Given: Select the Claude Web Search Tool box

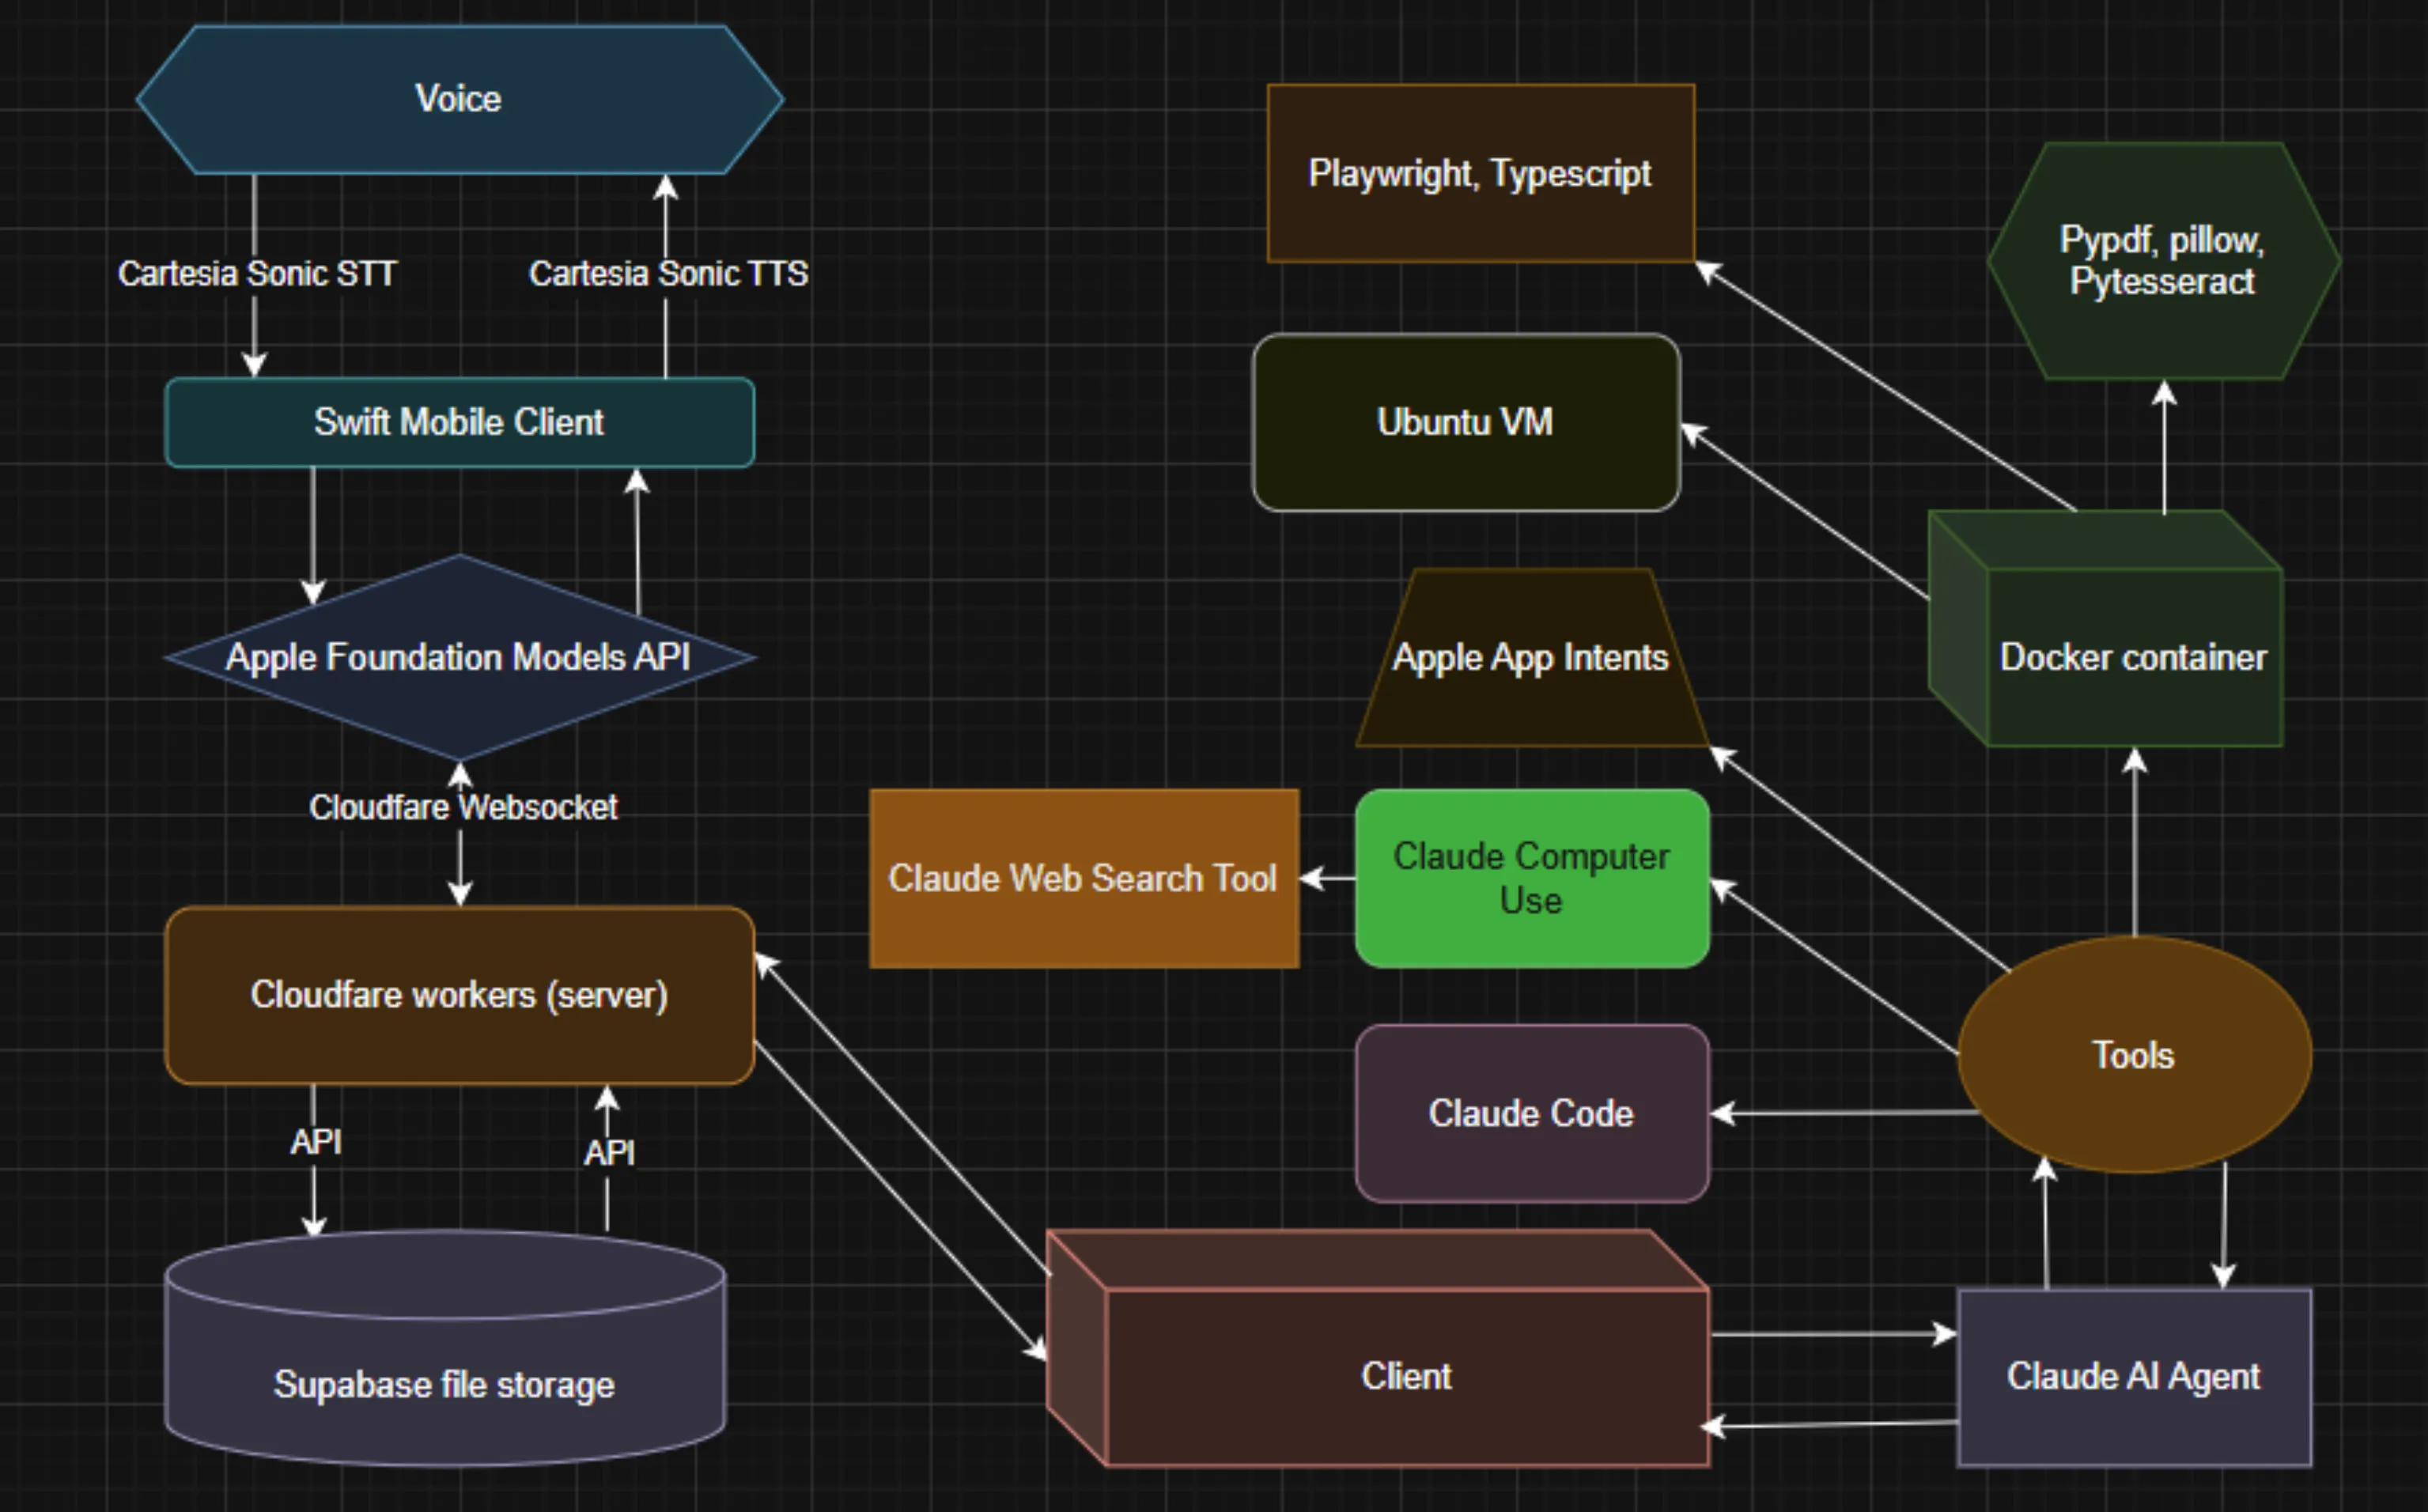Looking at the screenshot, I should (1083, 878).
